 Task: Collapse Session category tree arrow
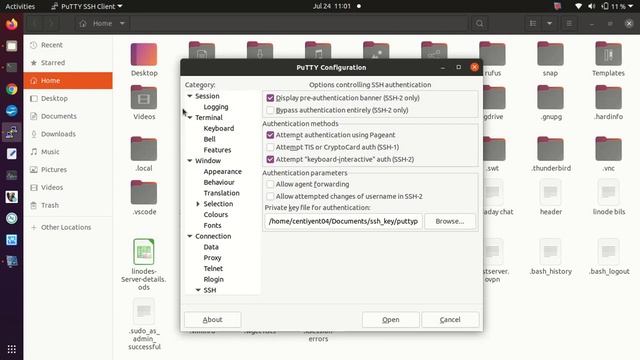click(190, 96)
